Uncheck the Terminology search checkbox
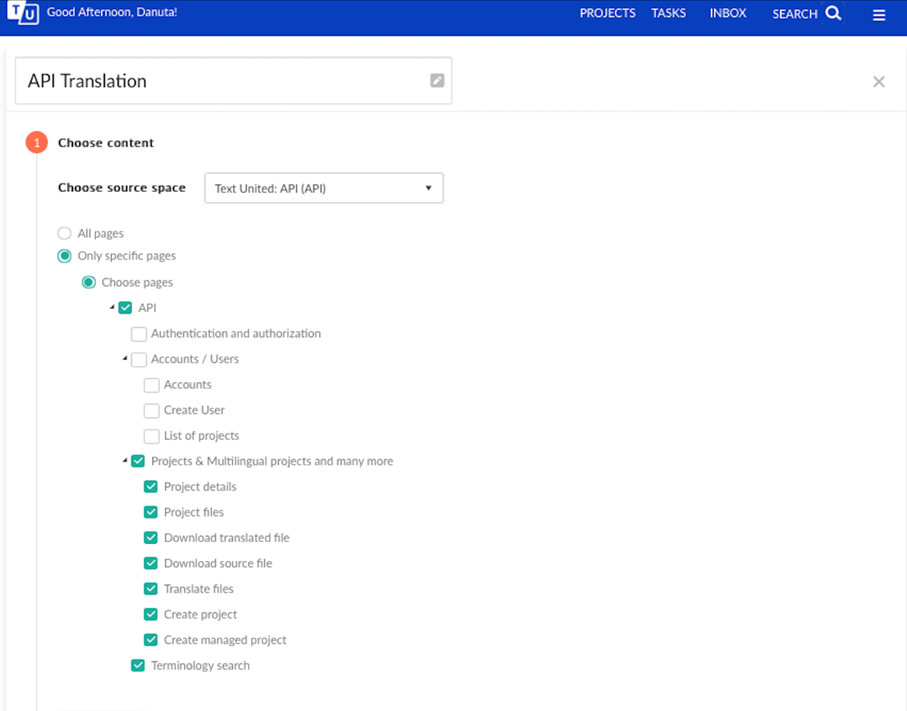 pyautogui.click(x=138, y=665)
